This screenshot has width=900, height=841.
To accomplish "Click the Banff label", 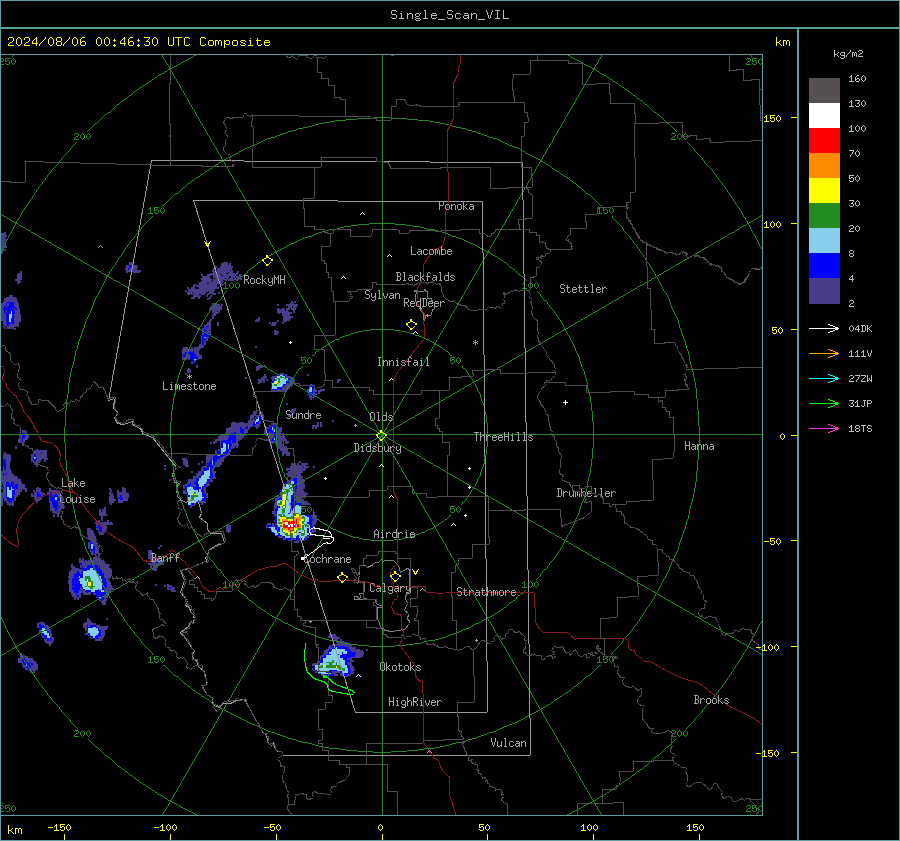I will (x=165, y=557).
